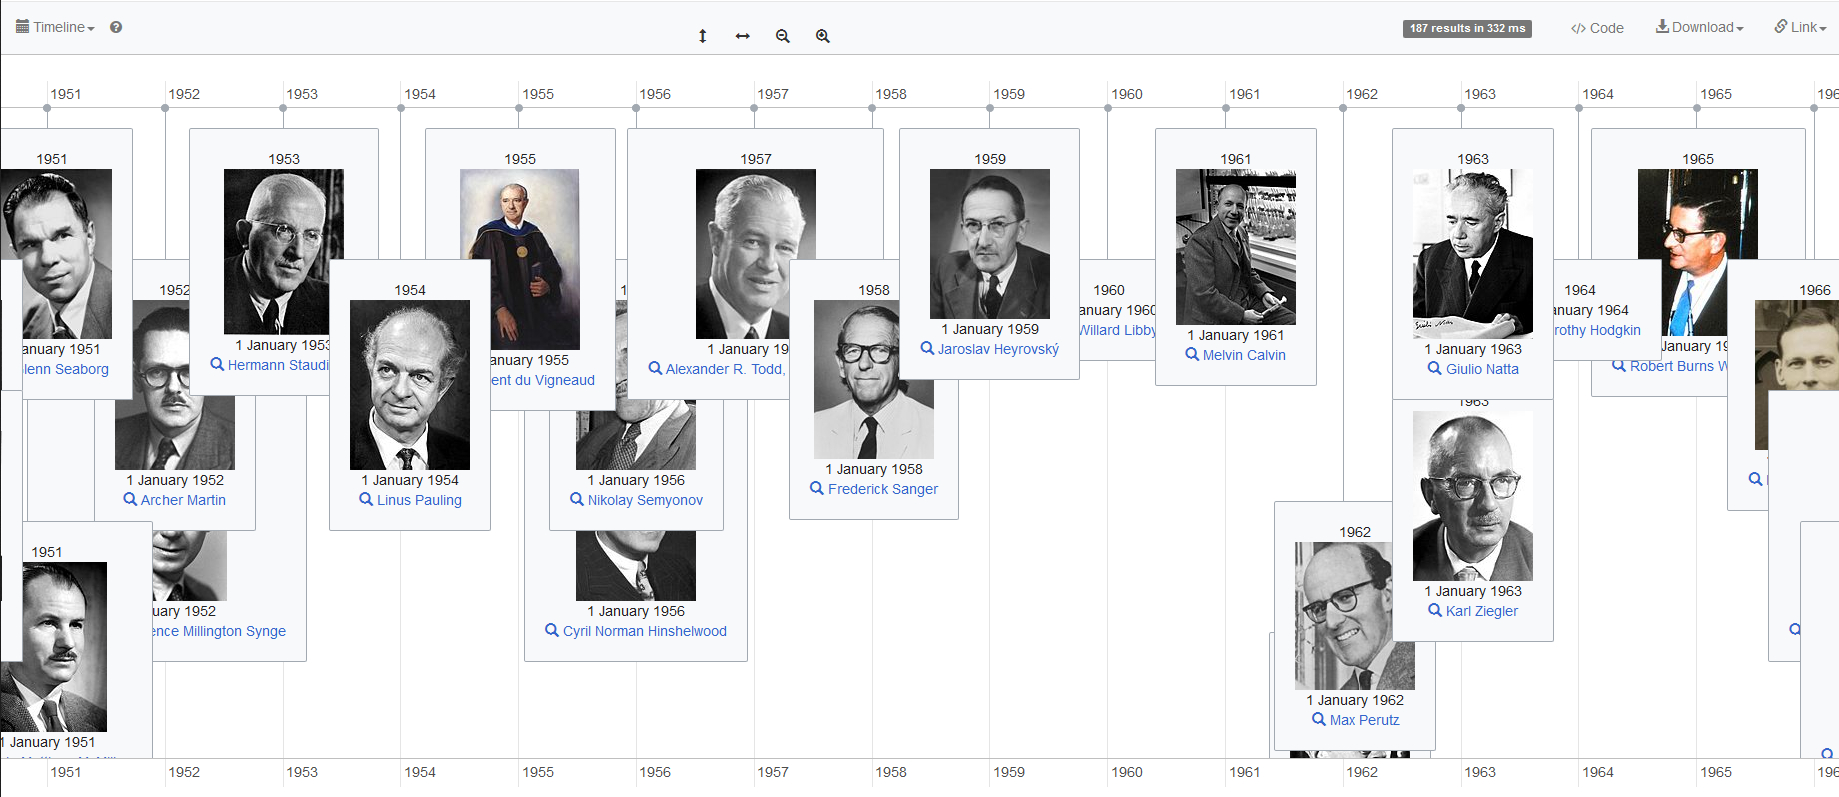Viewport: 1839px width, 797px height.
Task: Open the Archer Martin link
Action: click(183, 500)
